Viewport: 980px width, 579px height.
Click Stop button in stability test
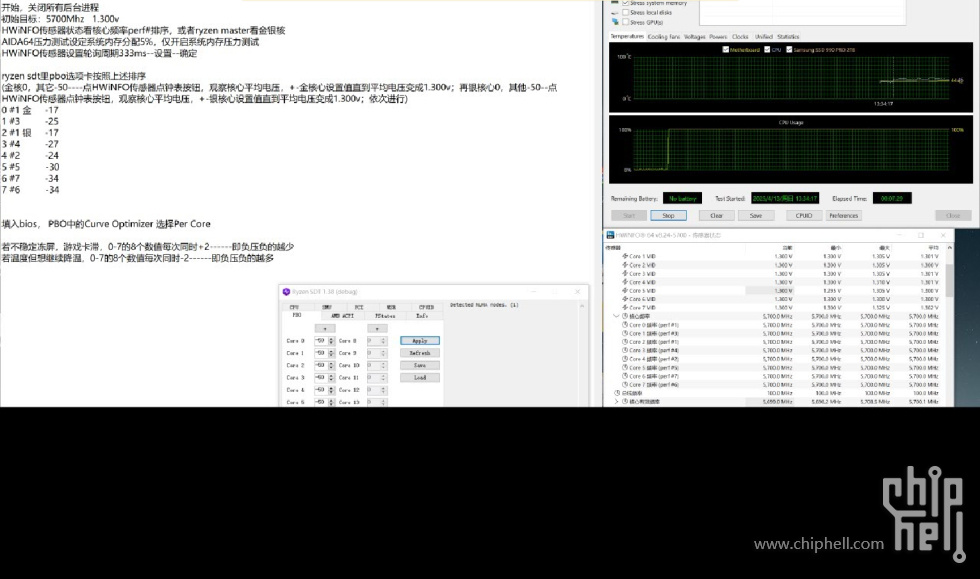668,216
